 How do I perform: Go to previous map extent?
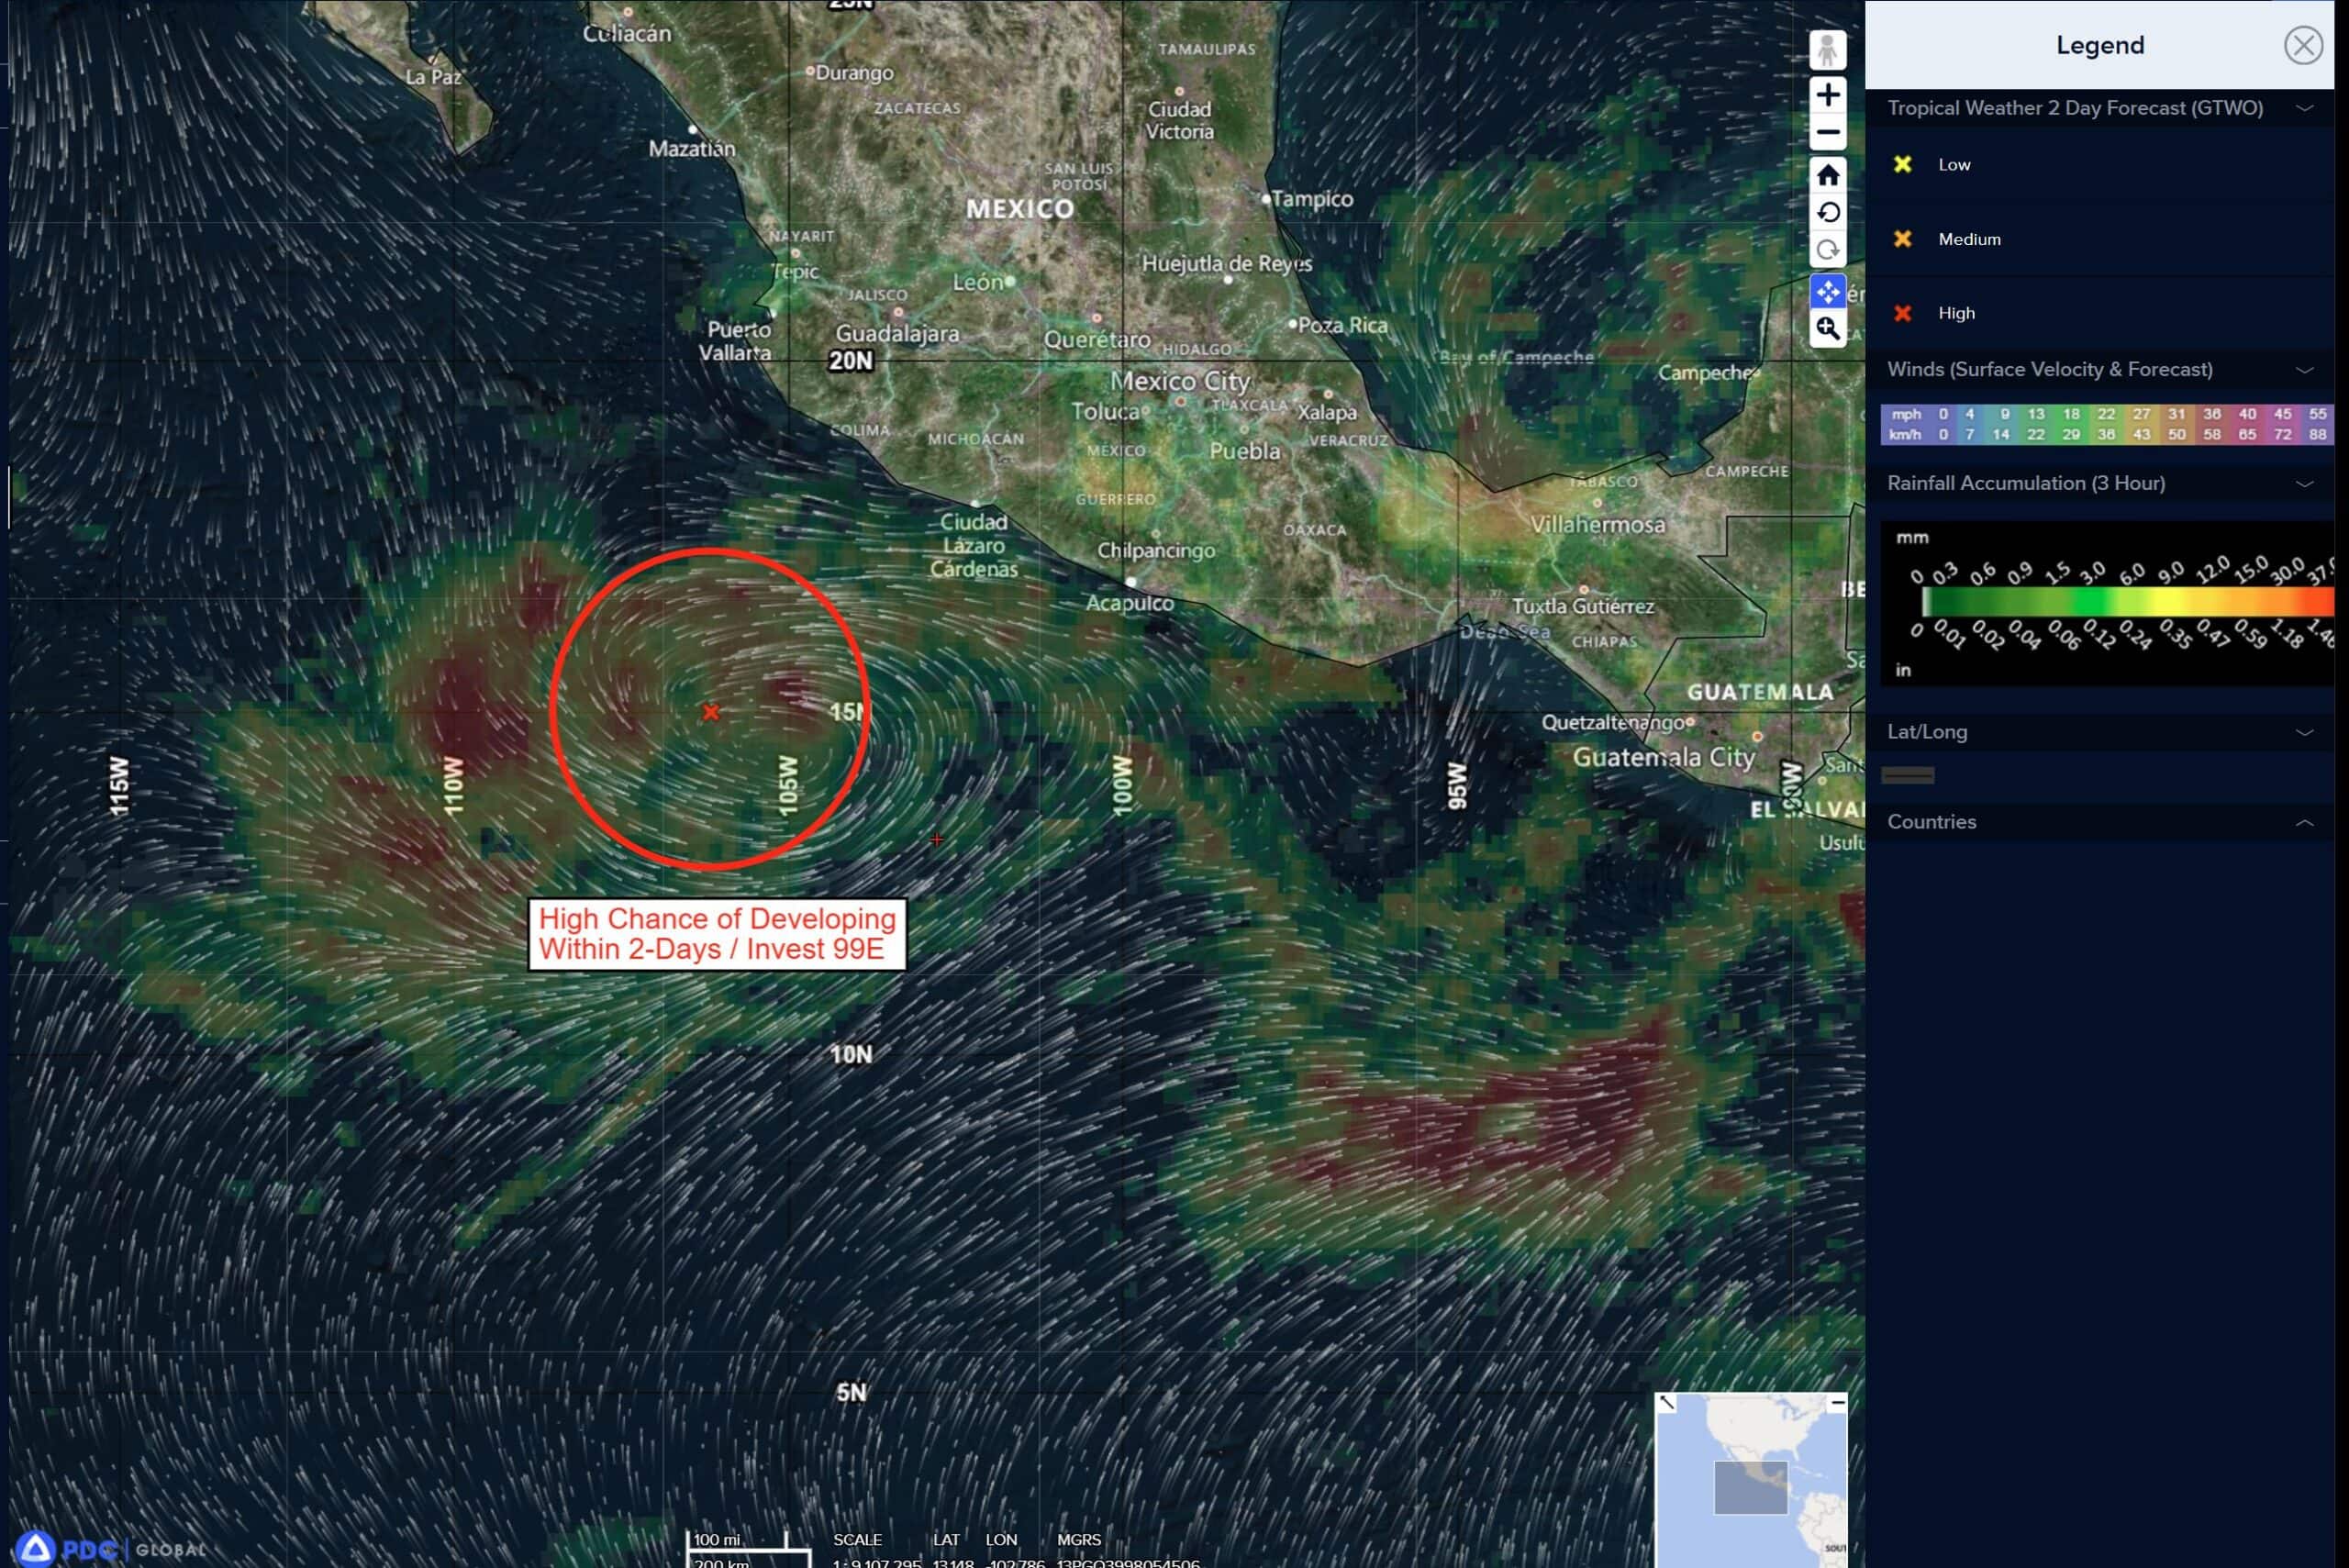coord(1827,213)
